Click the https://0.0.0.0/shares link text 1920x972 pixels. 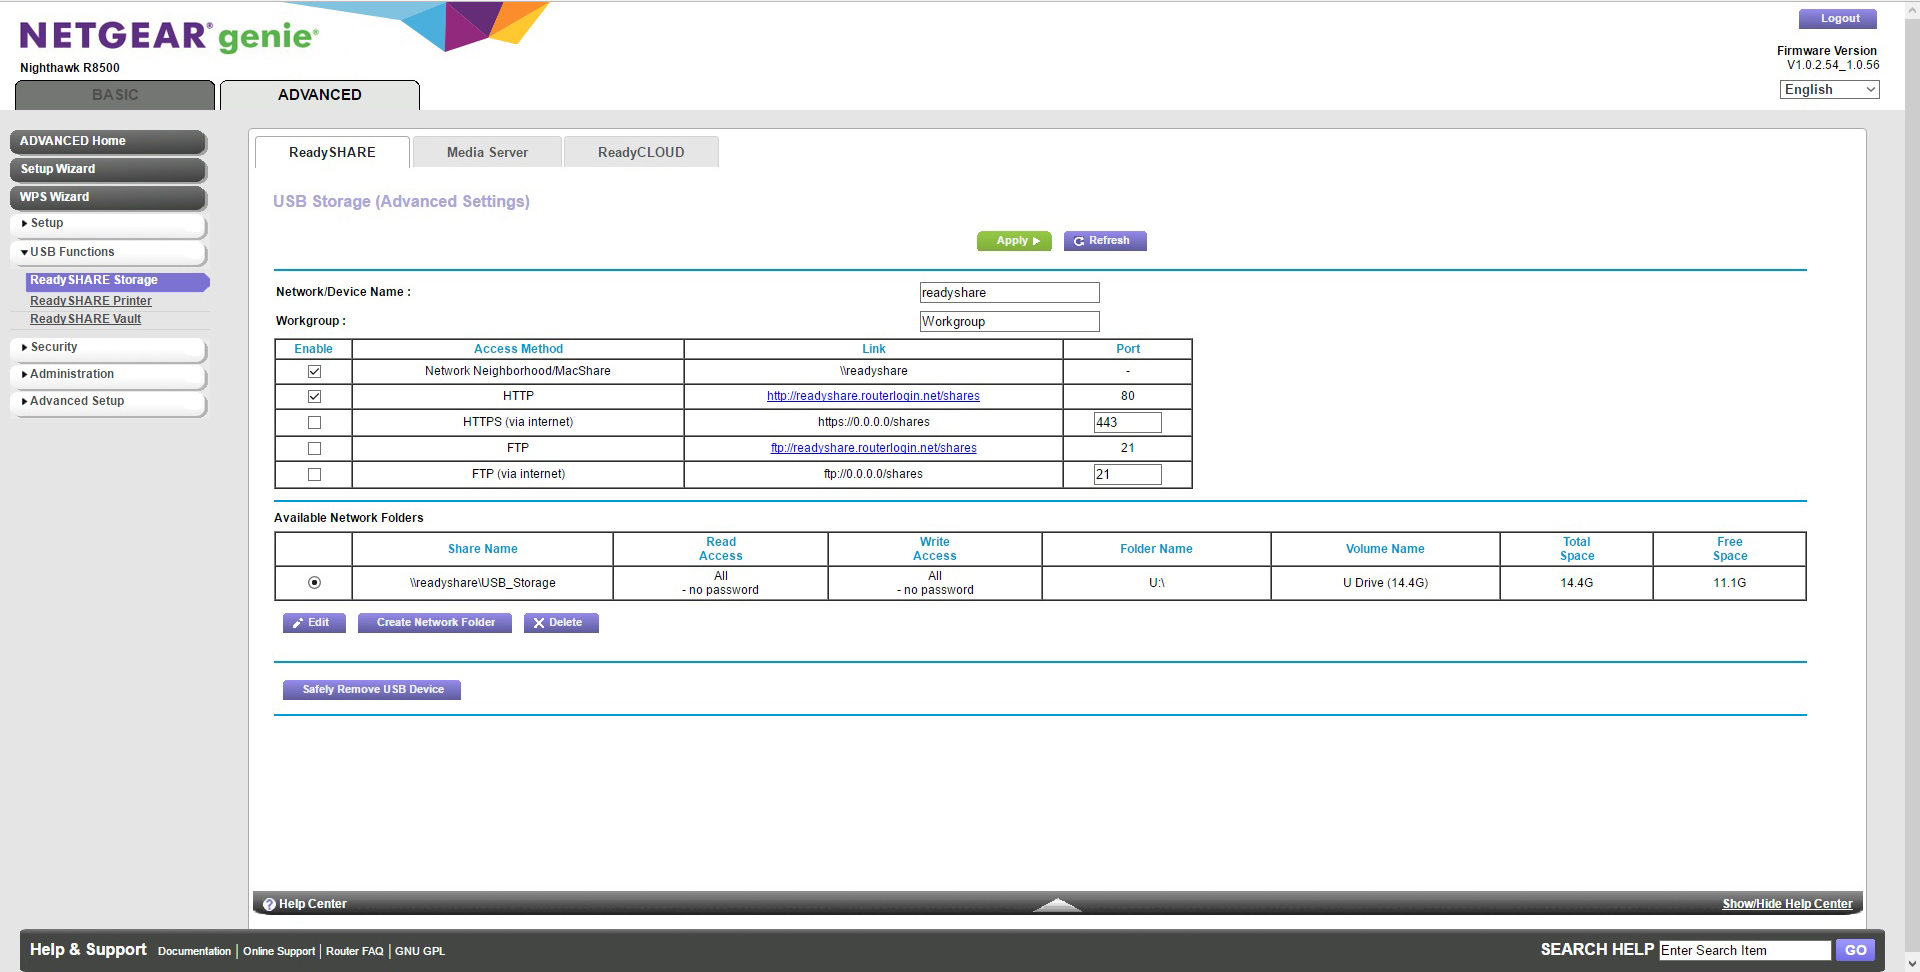[873, 422]
